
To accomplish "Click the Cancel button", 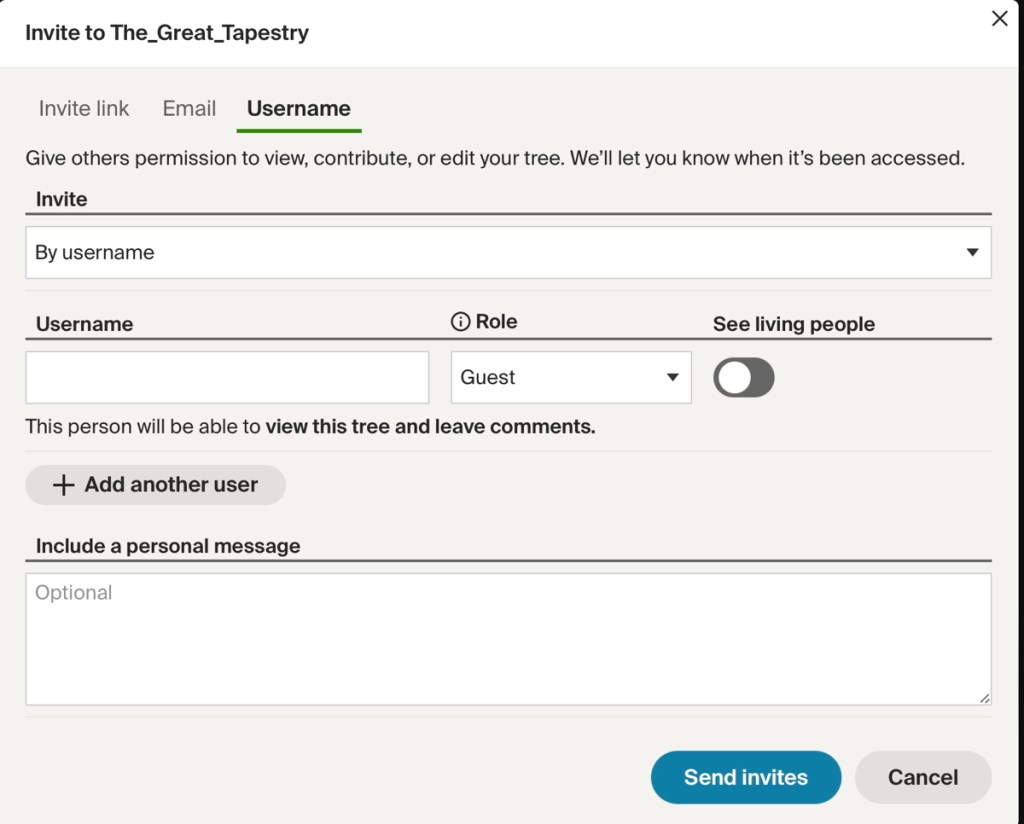I will tap(922, 778).
